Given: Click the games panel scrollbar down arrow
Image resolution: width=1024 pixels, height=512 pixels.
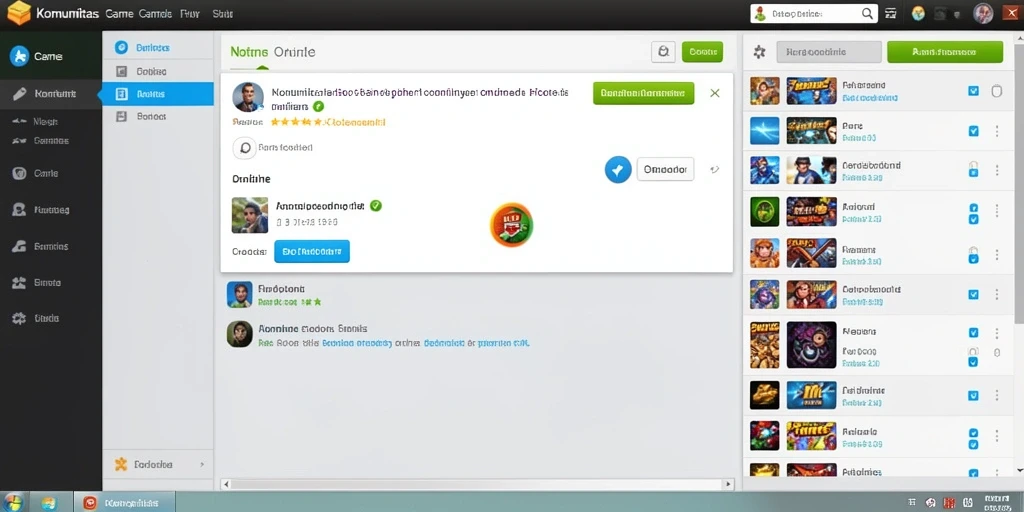Looking at the screenshot, I should point(1019,470).
